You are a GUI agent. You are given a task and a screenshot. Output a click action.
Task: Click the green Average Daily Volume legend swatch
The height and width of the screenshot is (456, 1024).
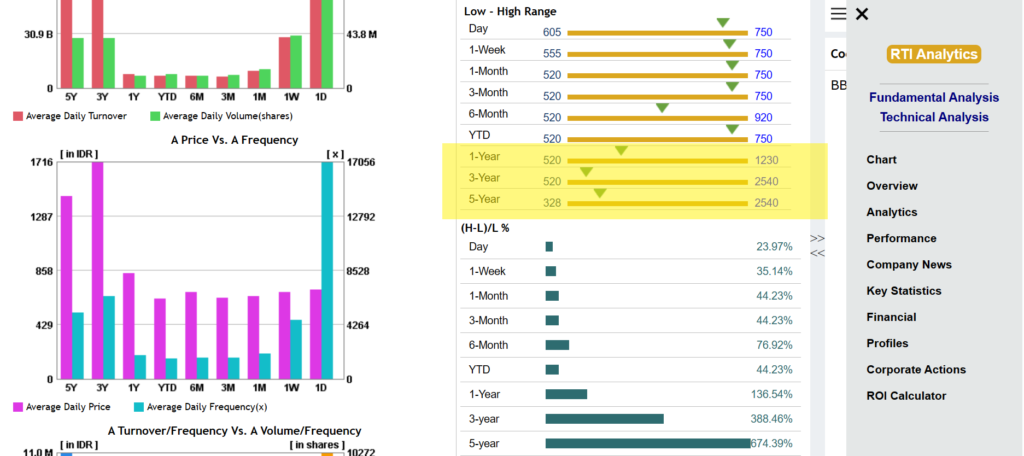point(155,116)
